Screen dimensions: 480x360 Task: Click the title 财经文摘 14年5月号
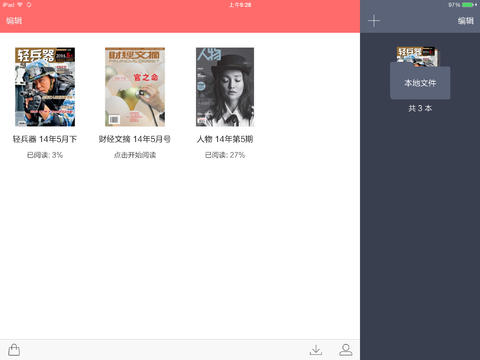click(x=135, y=139)
